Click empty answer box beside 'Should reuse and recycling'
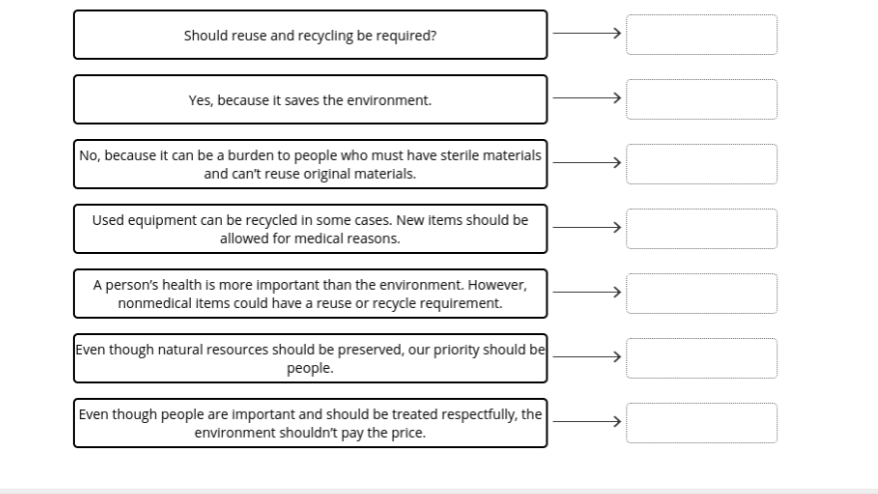 pyautogui.click(x=702, y=35)
